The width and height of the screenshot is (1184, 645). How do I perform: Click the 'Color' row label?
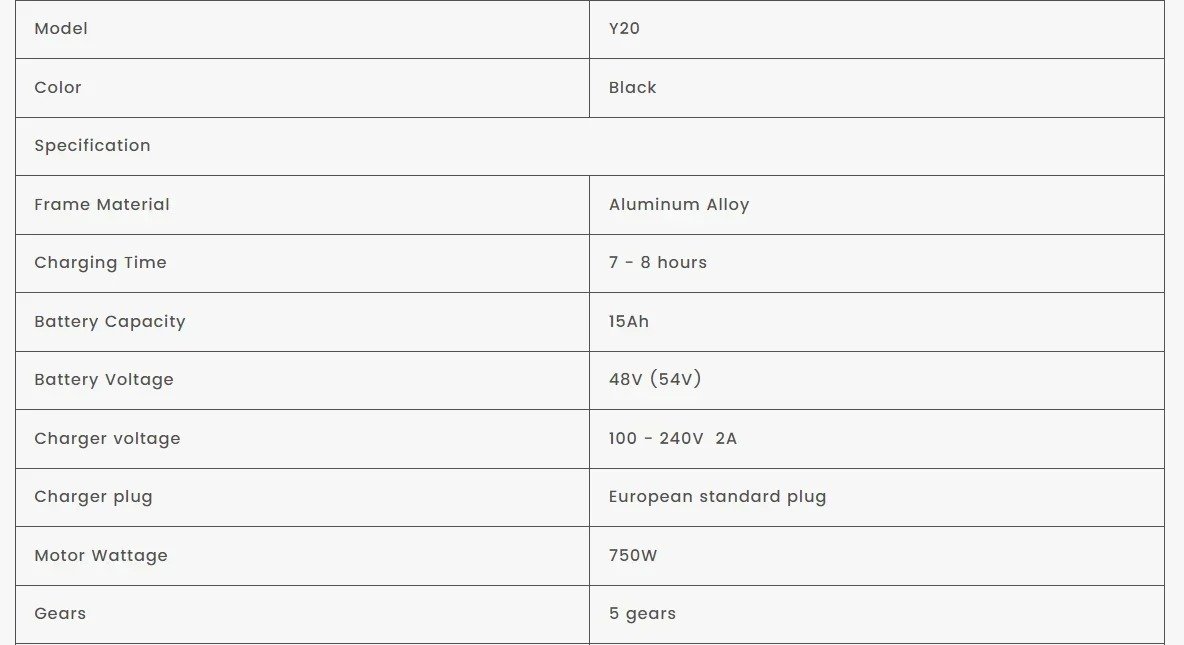[x=58, y=88]
